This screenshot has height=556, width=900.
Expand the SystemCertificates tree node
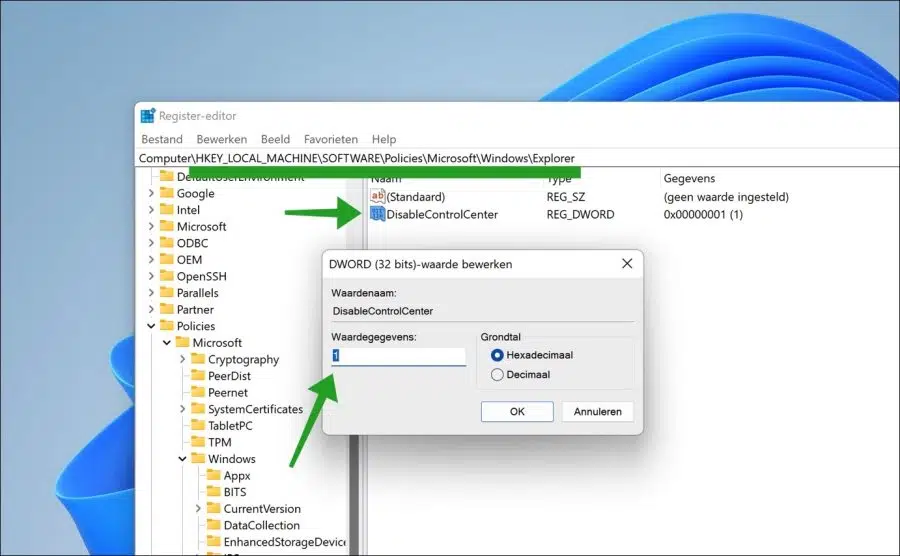[x=183, y=409]
